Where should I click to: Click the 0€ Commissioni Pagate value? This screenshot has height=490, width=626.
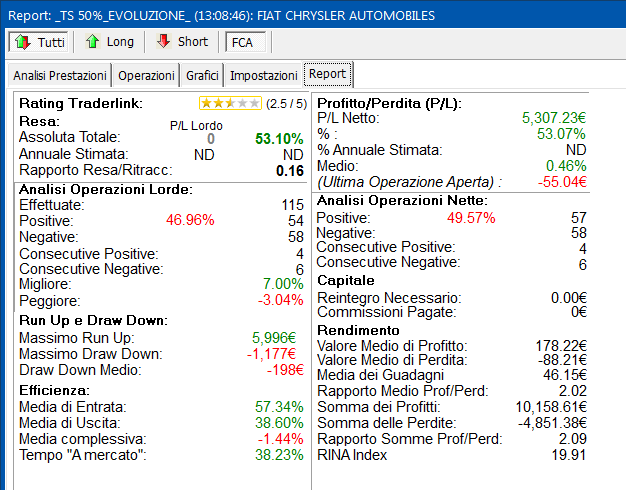[x=579, y=312]
